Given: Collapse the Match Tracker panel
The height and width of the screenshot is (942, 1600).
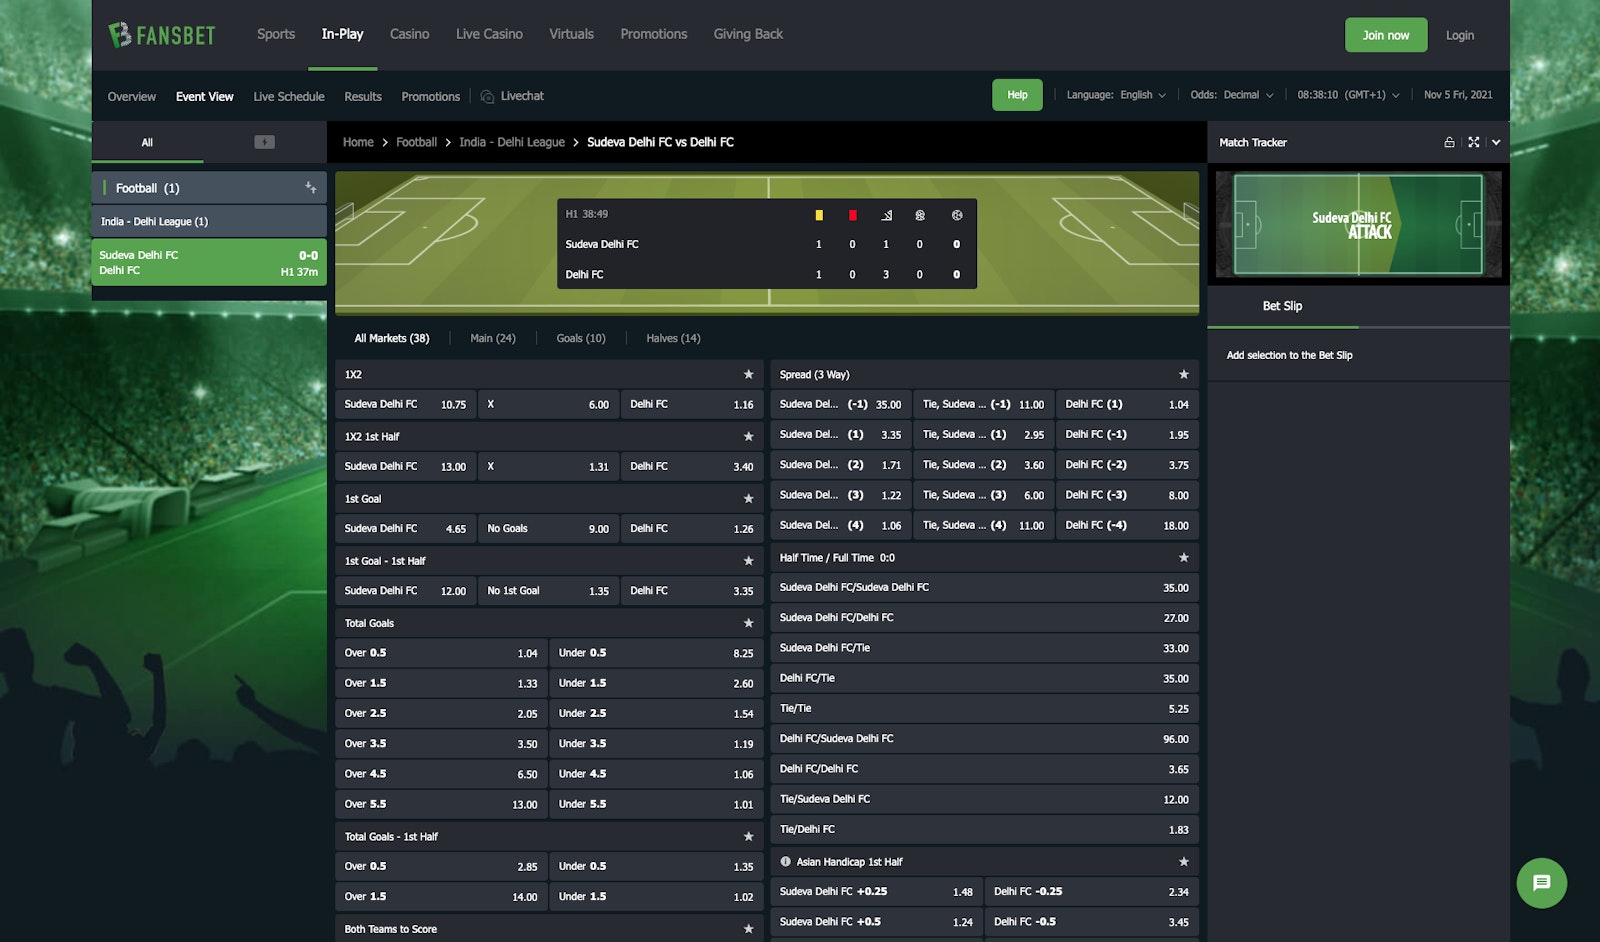Looking at the screenshot, I should pyautogui.click(x=1496, y=143).
